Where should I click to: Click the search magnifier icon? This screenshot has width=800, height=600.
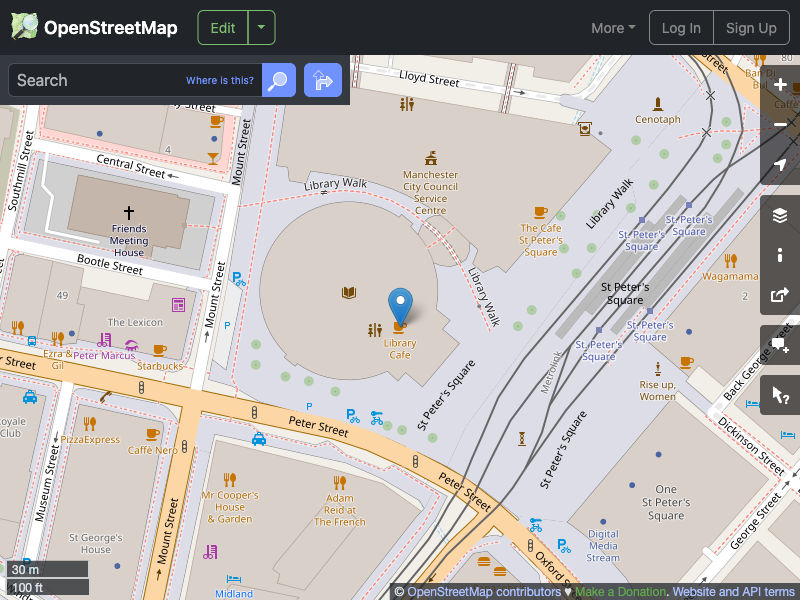coord(278,80)
